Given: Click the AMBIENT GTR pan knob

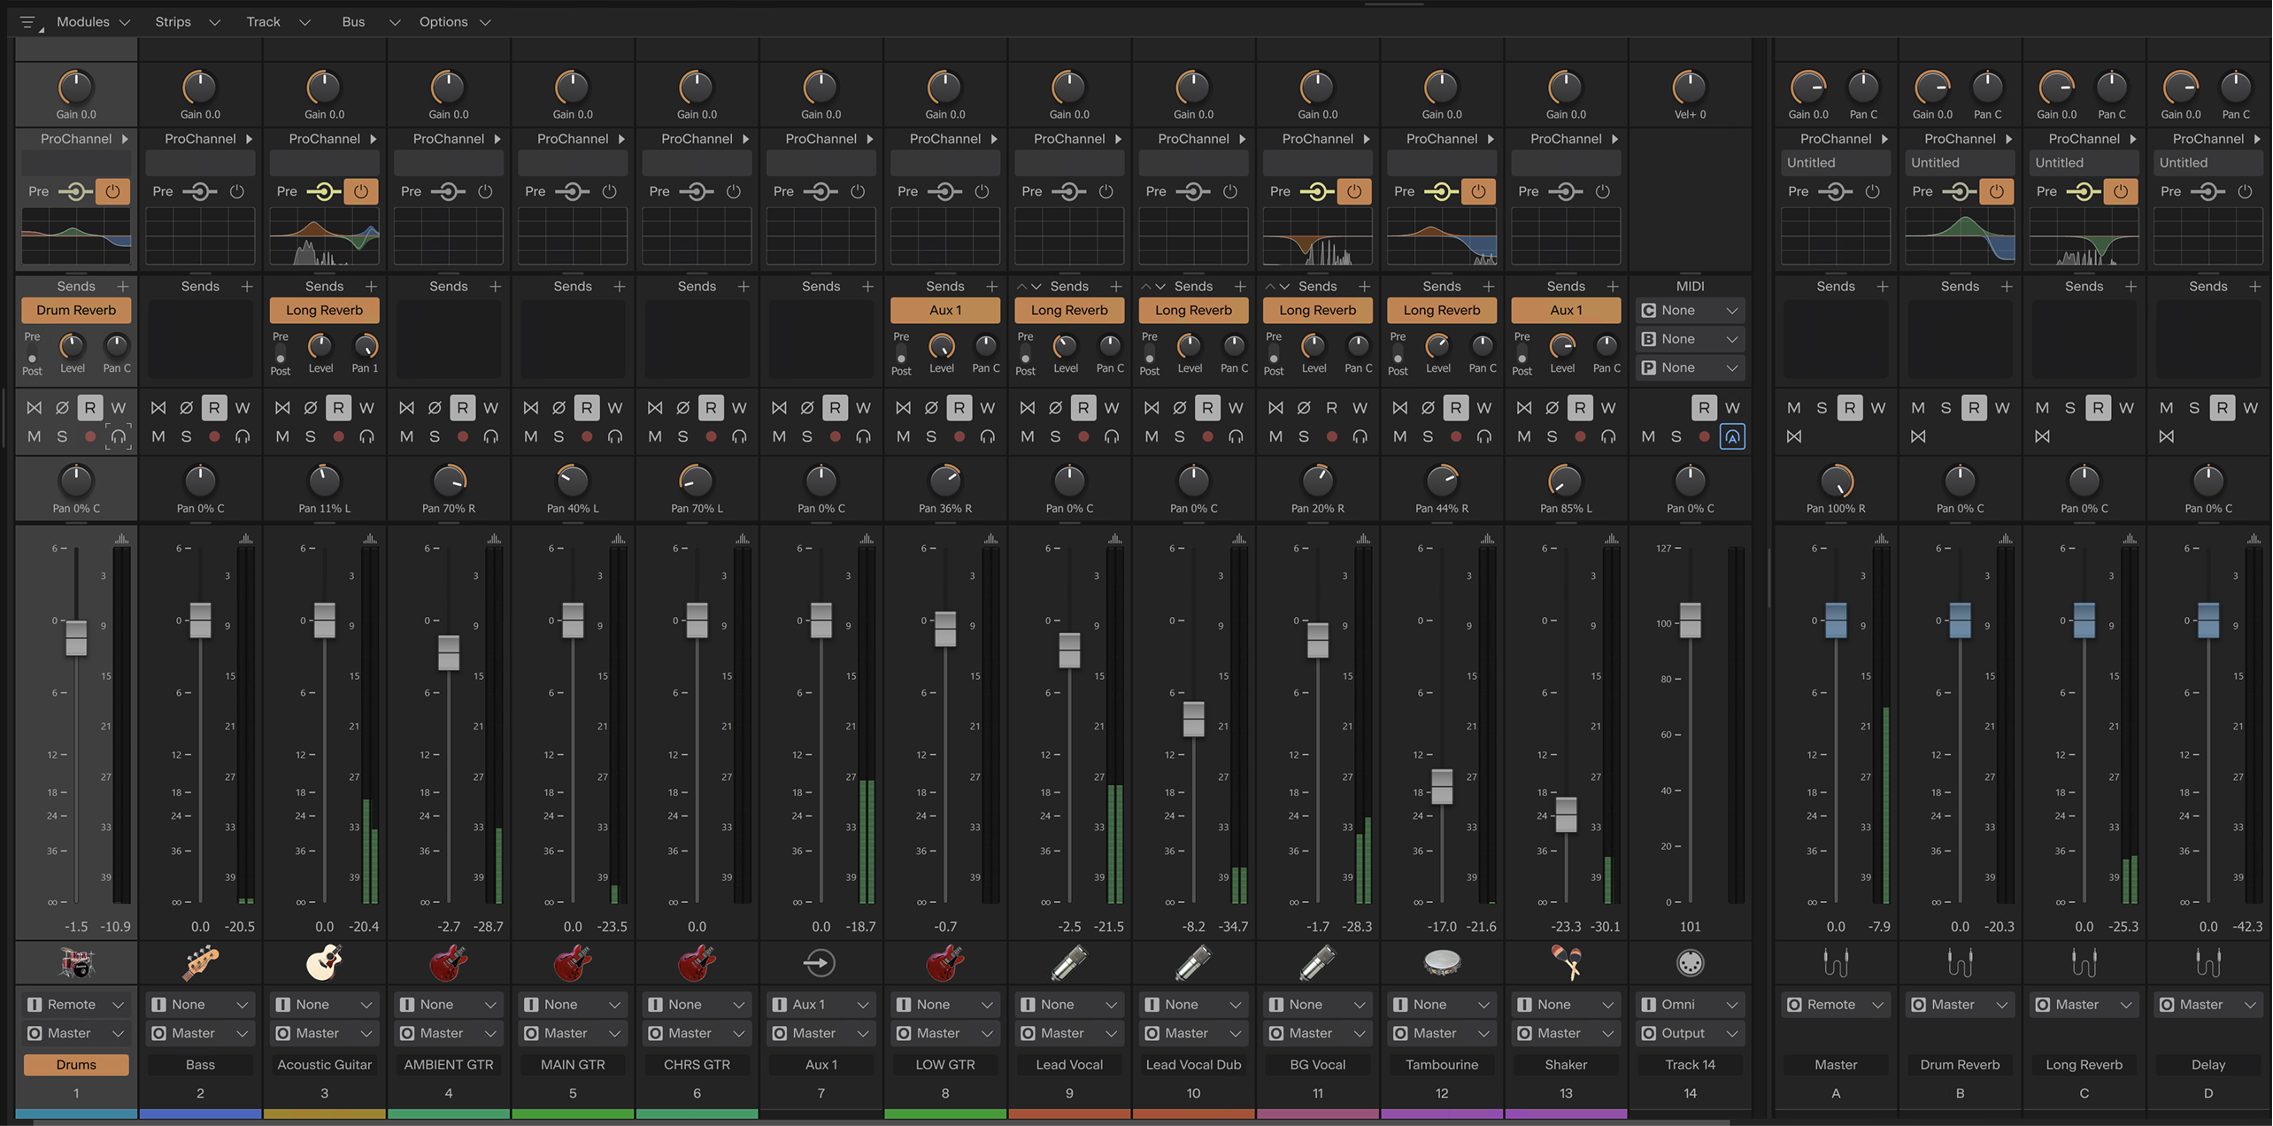Looking at the screenshot, I should [449, 481].
